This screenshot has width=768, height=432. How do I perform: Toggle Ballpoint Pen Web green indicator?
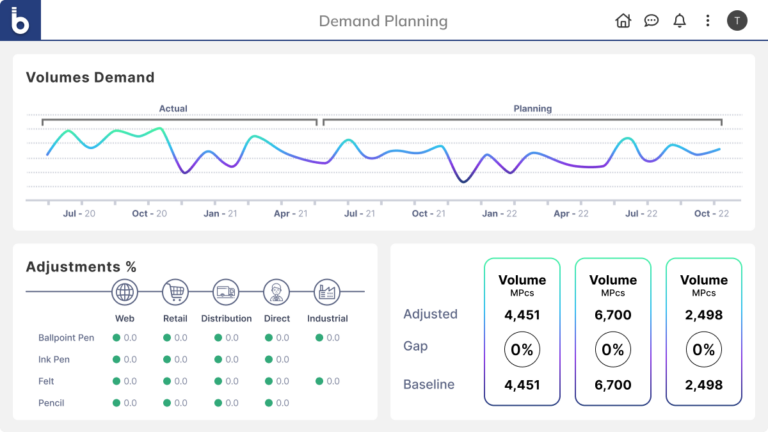click(x=116, y=338)
